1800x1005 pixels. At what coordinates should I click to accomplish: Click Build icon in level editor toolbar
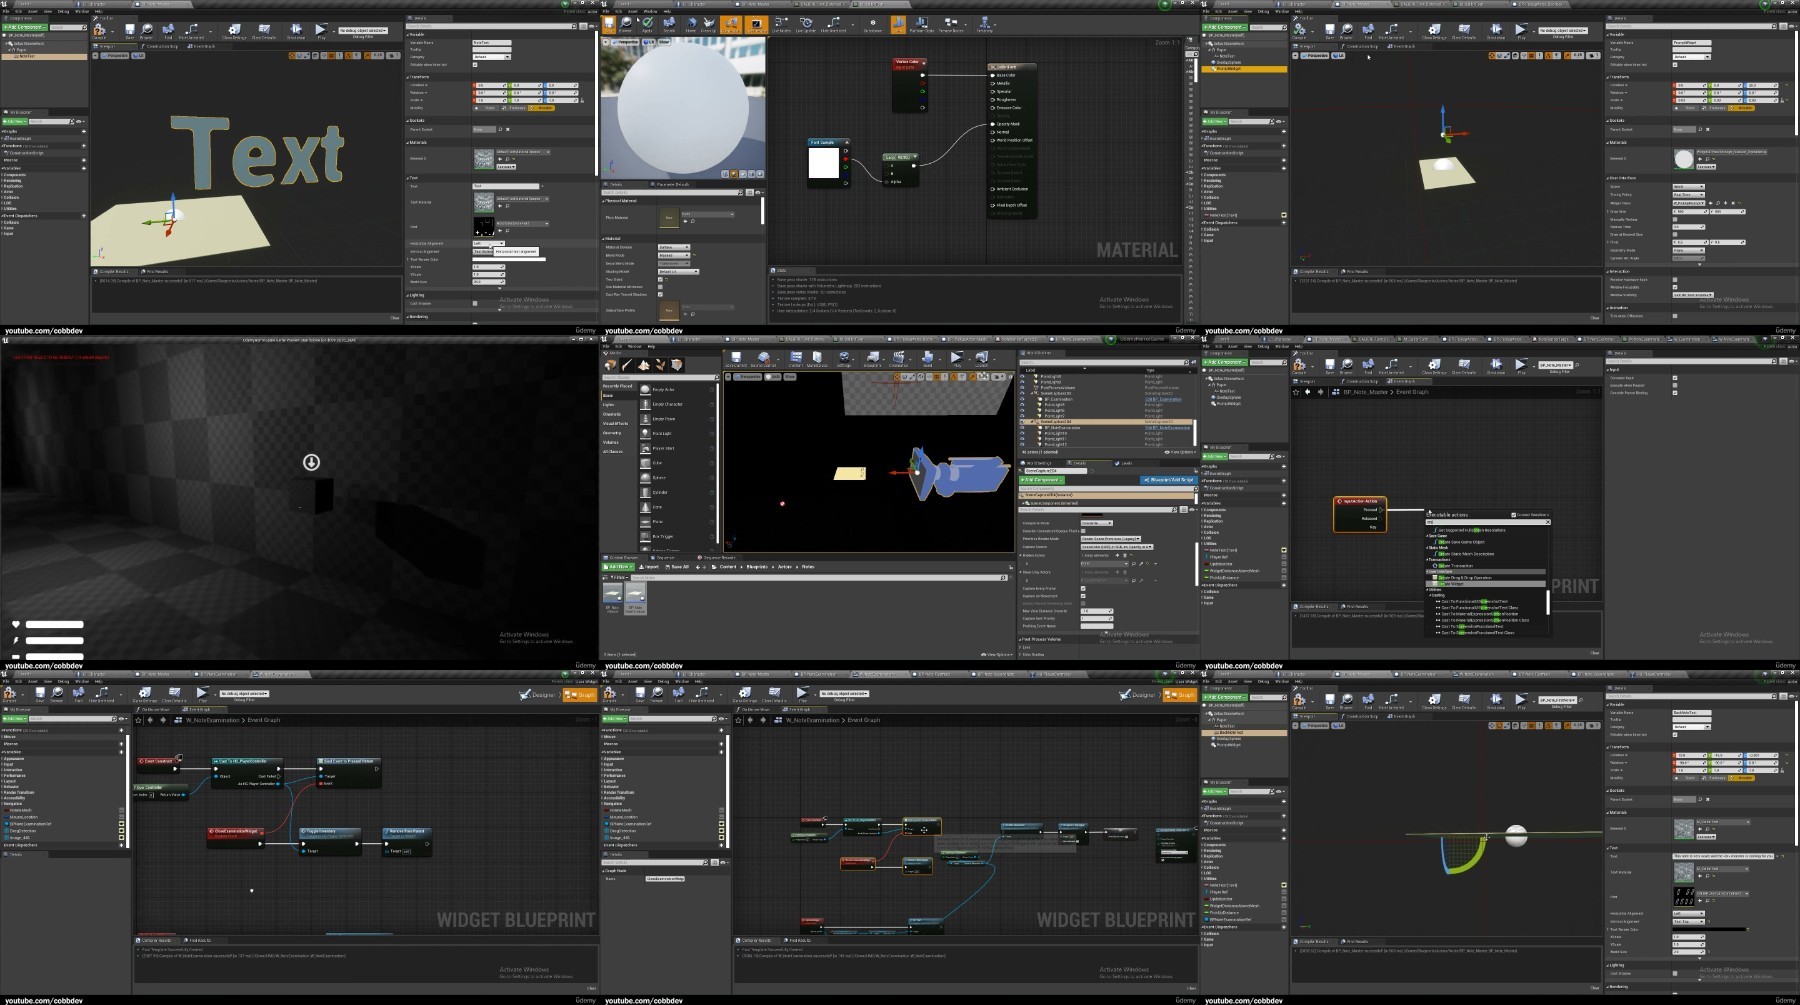[927, 359]
